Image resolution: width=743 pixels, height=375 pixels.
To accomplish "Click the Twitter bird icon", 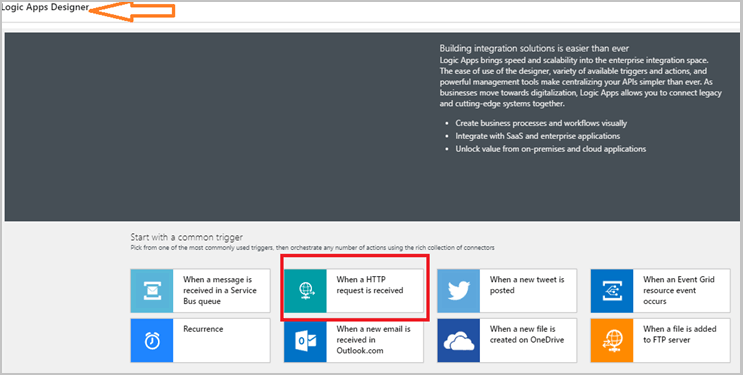I will pos(459,291).
